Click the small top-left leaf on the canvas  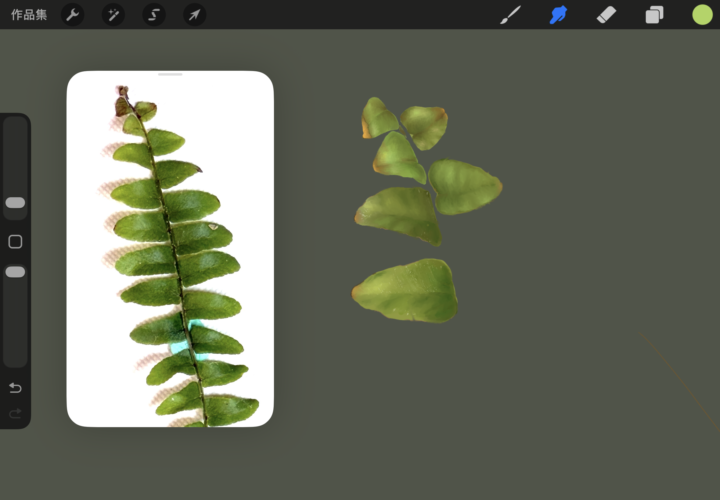[378, 118]
